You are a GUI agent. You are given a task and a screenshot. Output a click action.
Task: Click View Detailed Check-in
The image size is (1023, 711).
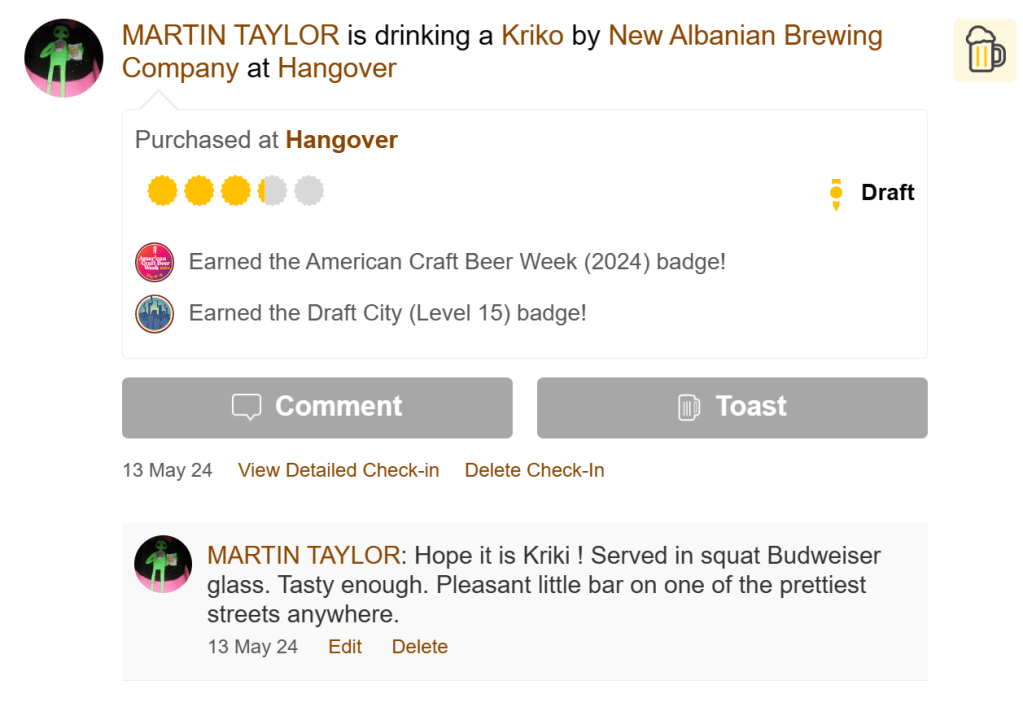pos(338,470)
